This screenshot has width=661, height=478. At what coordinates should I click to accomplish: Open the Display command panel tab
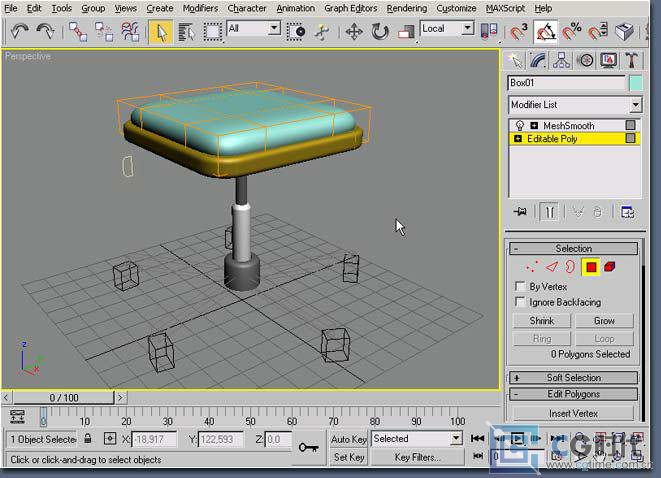click(608, 61)
